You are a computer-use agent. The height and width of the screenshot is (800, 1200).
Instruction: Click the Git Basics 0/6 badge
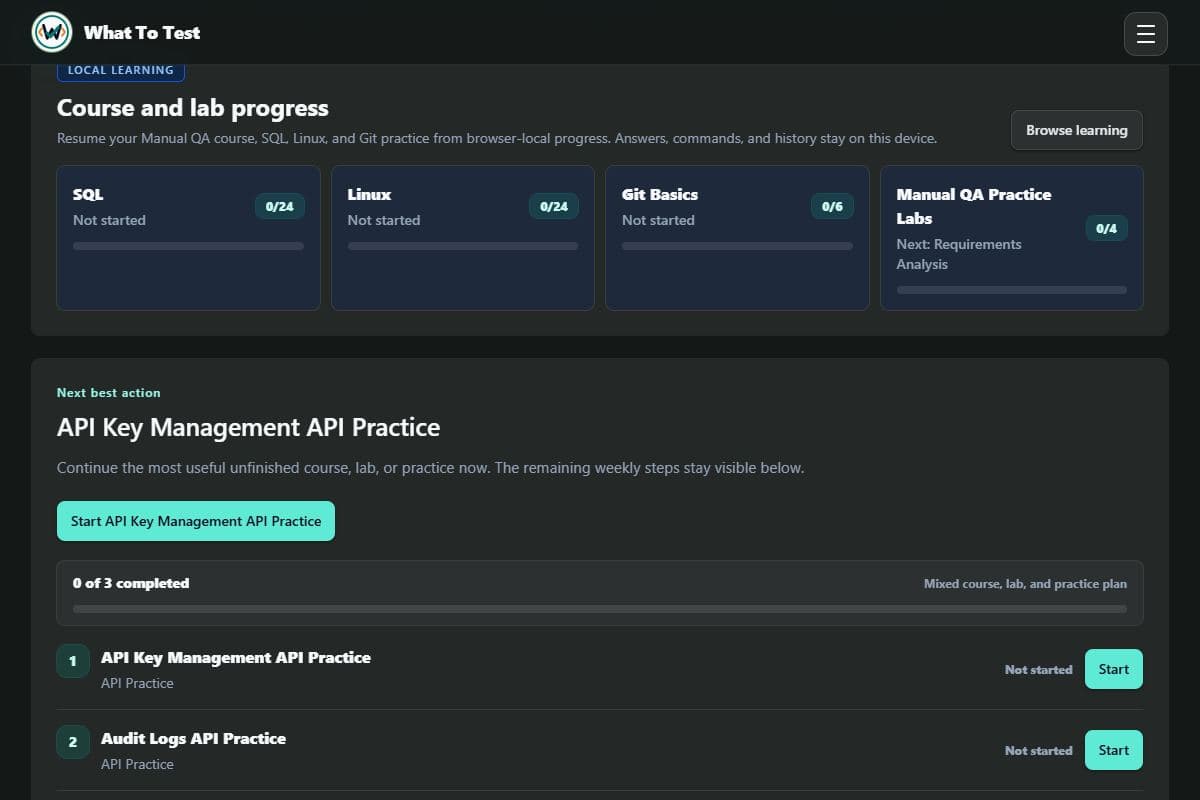coord(832,207)
